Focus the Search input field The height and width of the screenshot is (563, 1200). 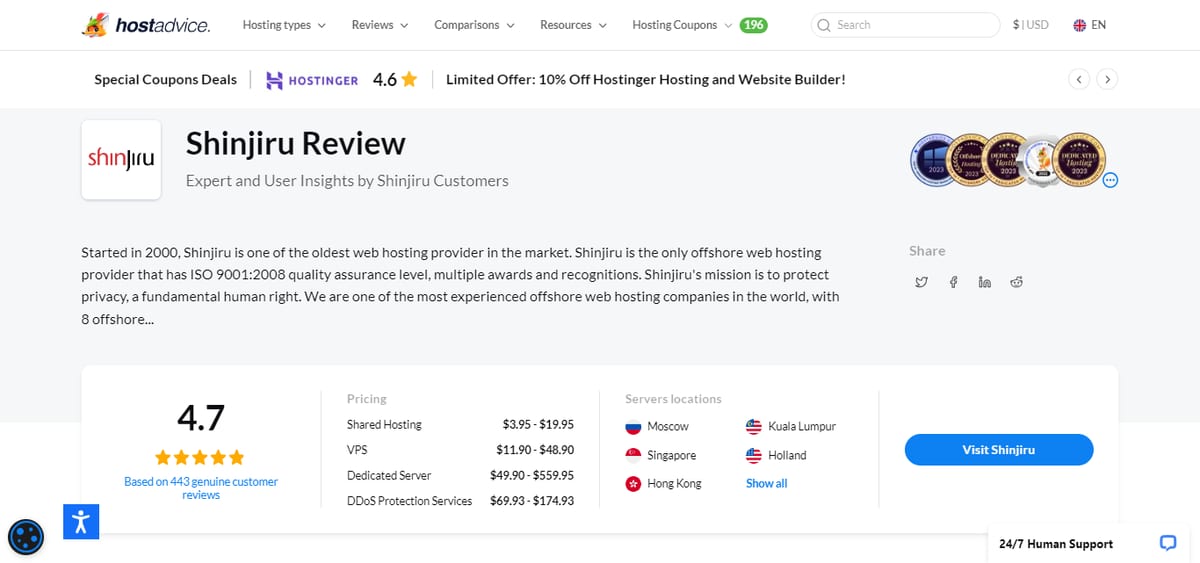904,25
